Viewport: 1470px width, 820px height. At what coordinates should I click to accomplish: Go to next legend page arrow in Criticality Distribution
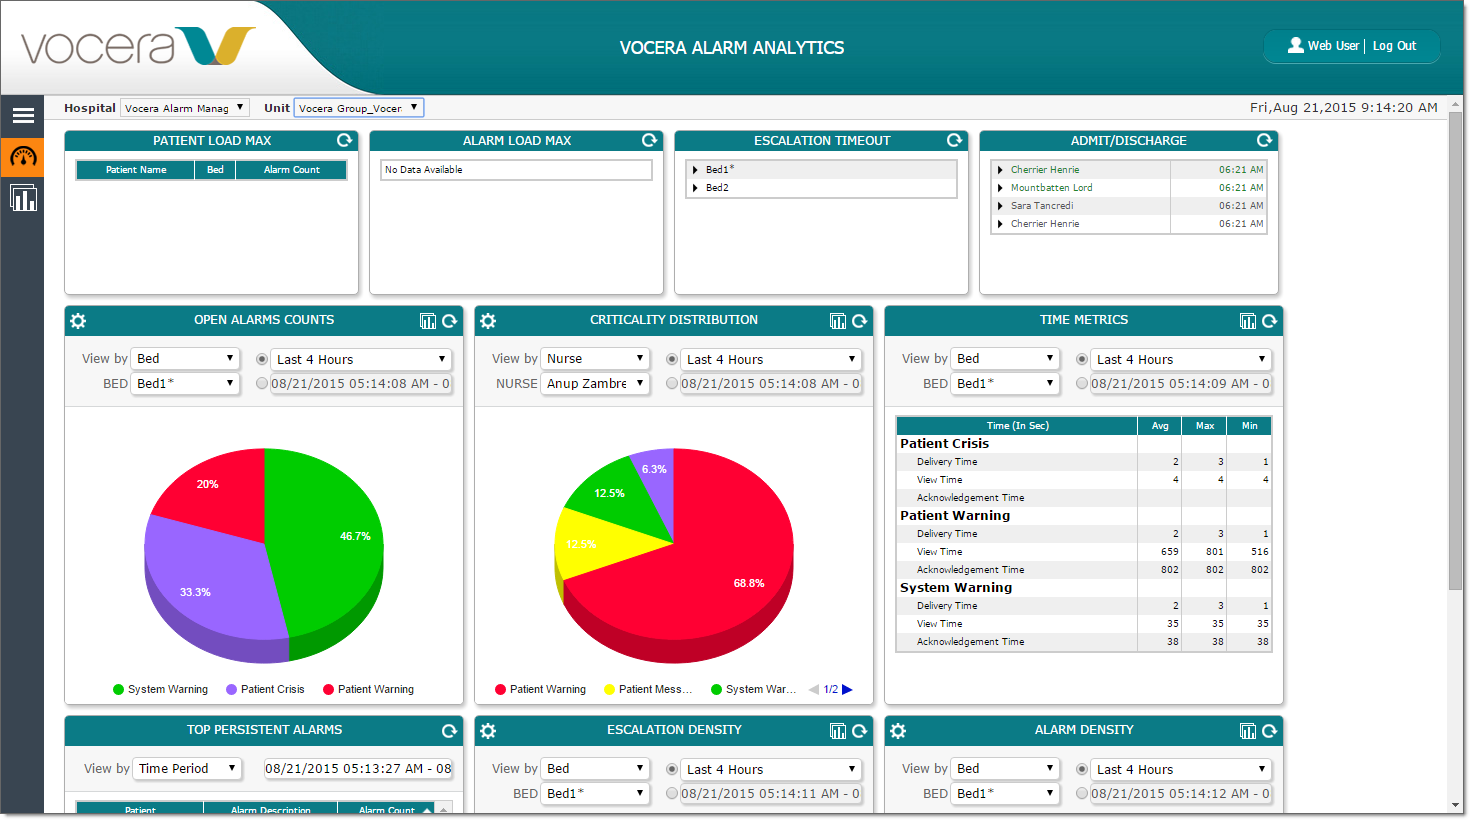pos(847,689)
